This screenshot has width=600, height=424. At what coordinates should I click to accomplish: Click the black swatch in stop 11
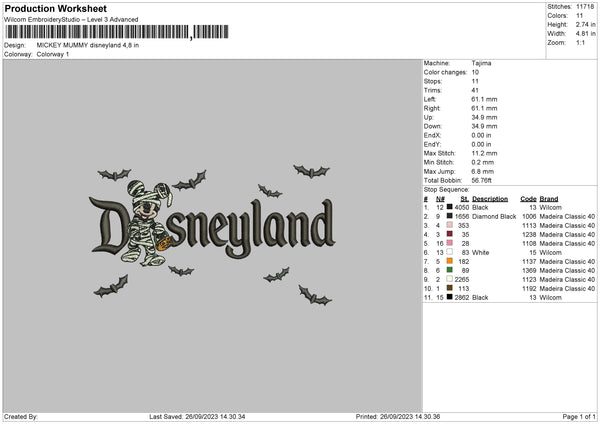click(450, 297)
